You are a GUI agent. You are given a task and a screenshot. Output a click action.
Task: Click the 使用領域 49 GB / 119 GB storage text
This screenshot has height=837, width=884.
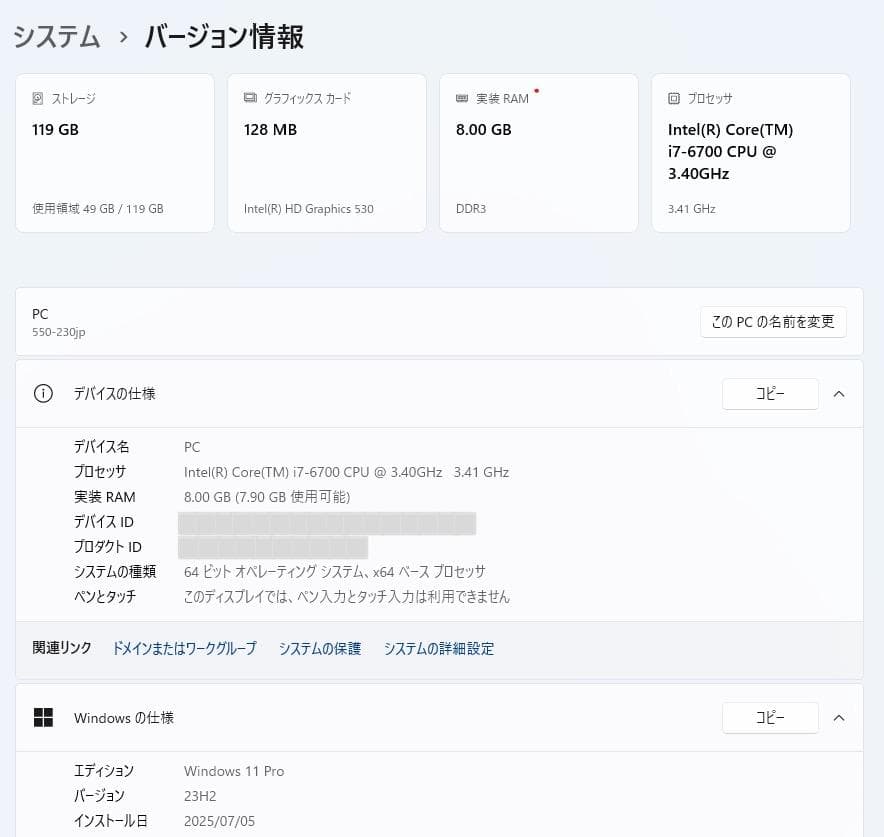point(98,209)
